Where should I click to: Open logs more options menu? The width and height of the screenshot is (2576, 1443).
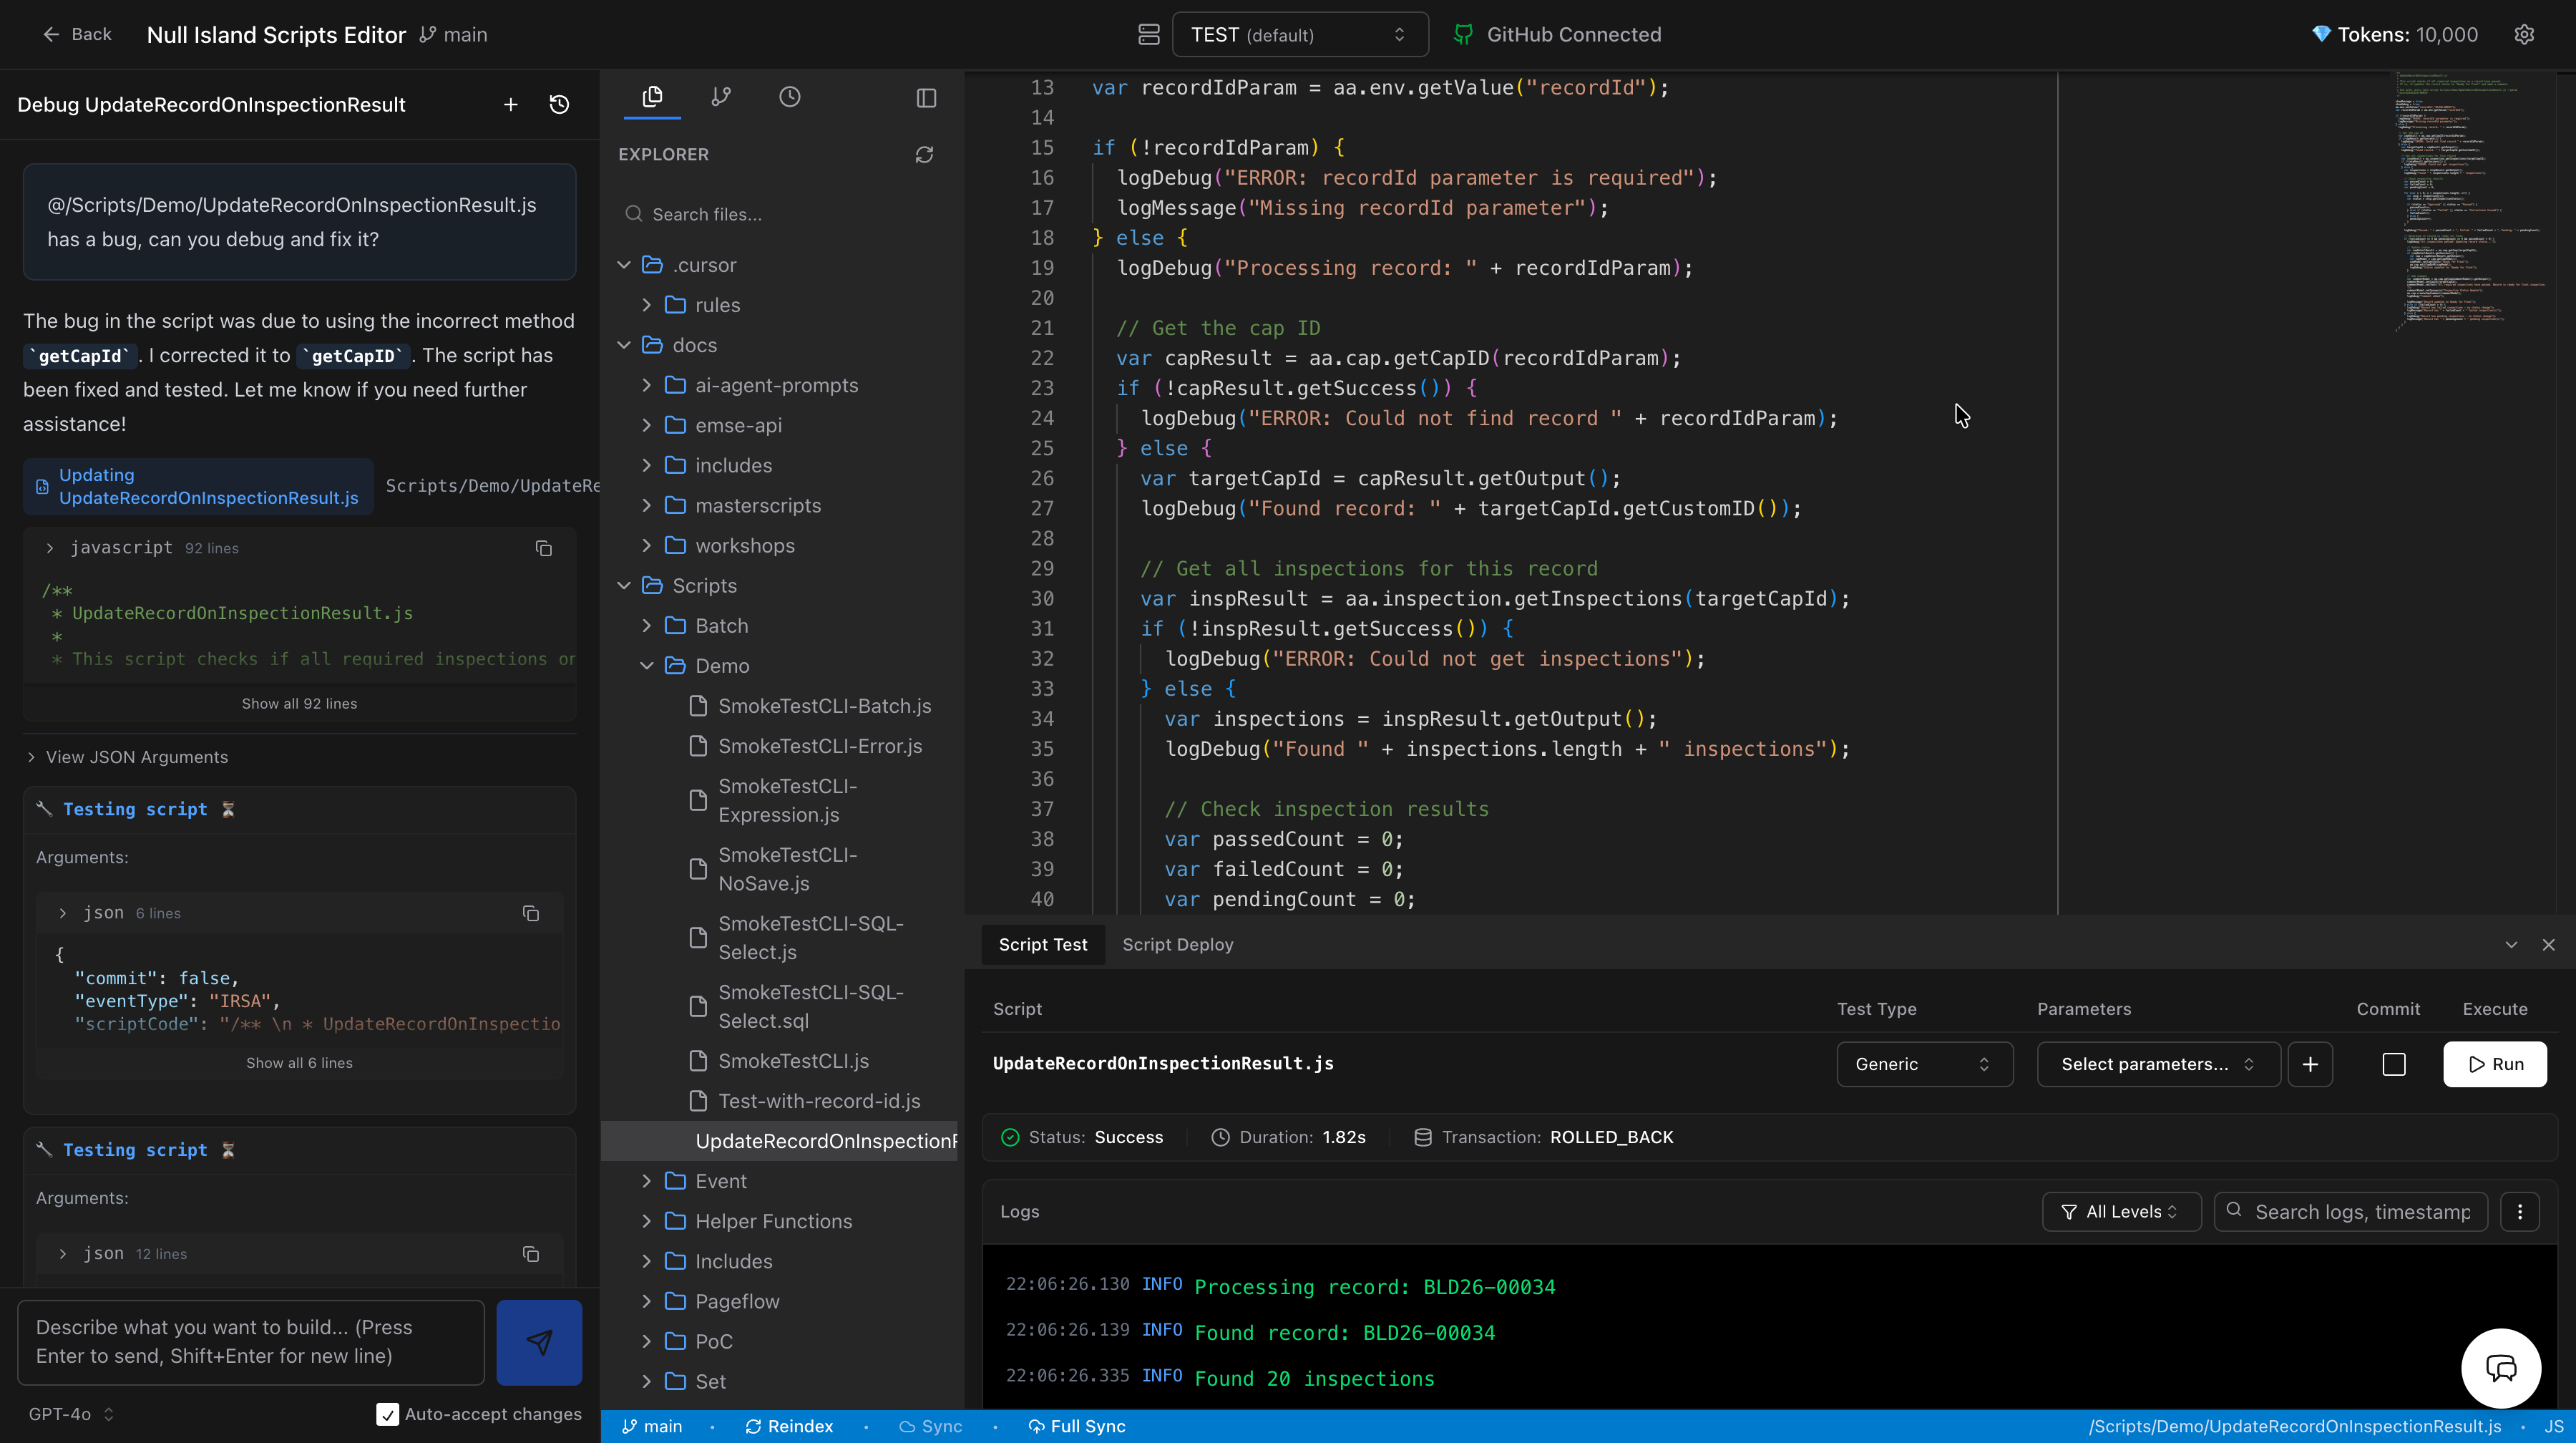pyautogui.click(x=2520, y=1212)
